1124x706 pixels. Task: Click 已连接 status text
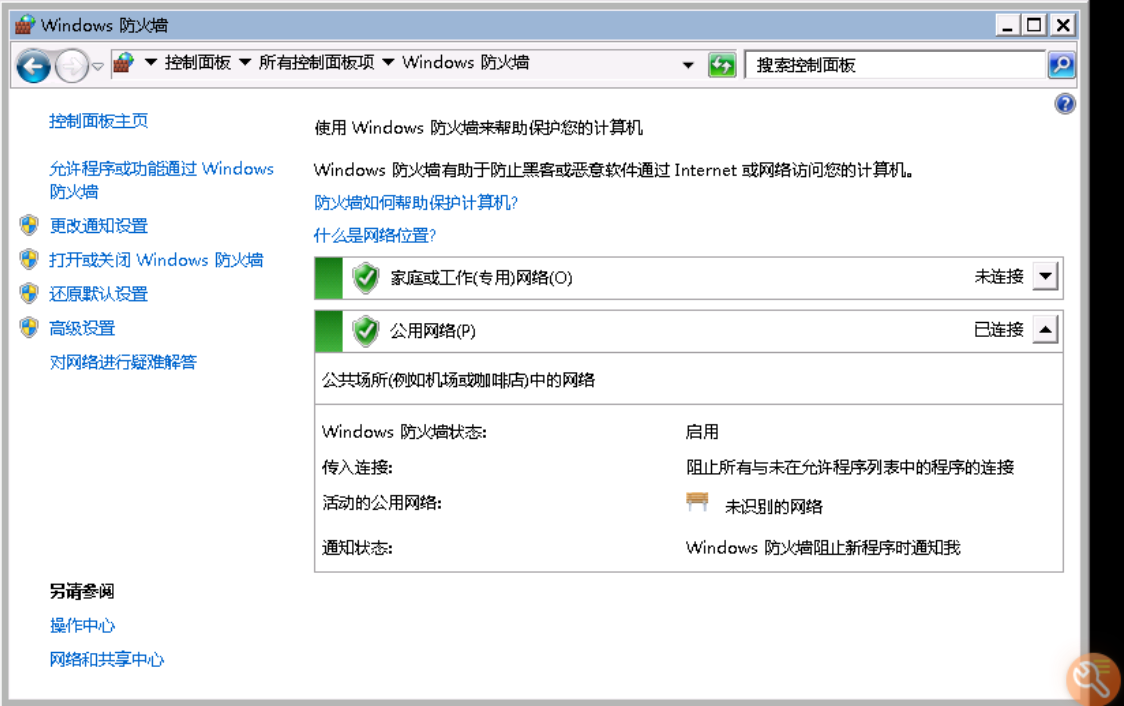[999, 330]
